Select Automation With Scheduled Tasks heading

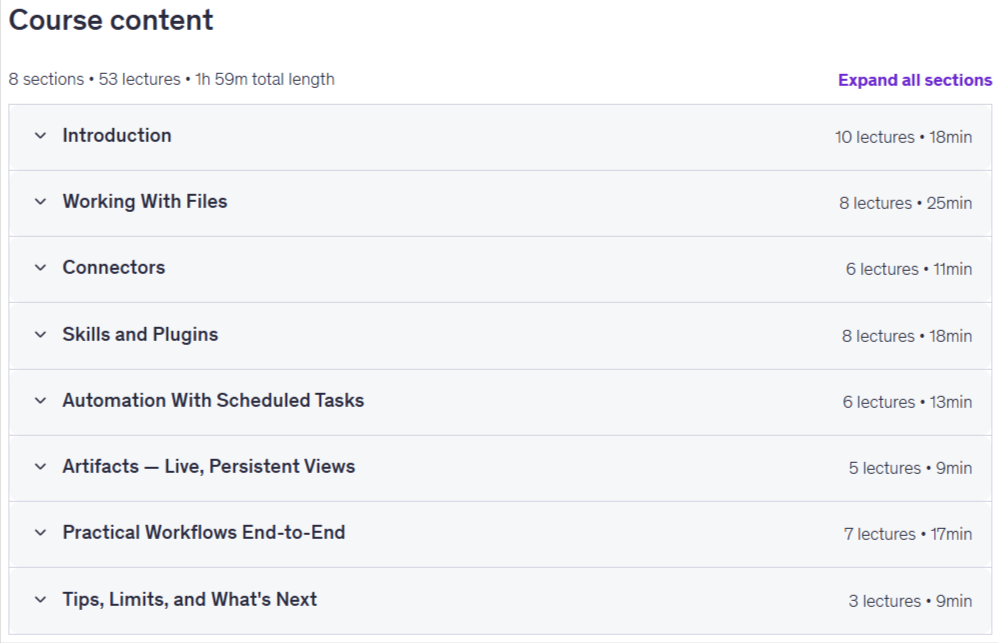tap(213, 400)
